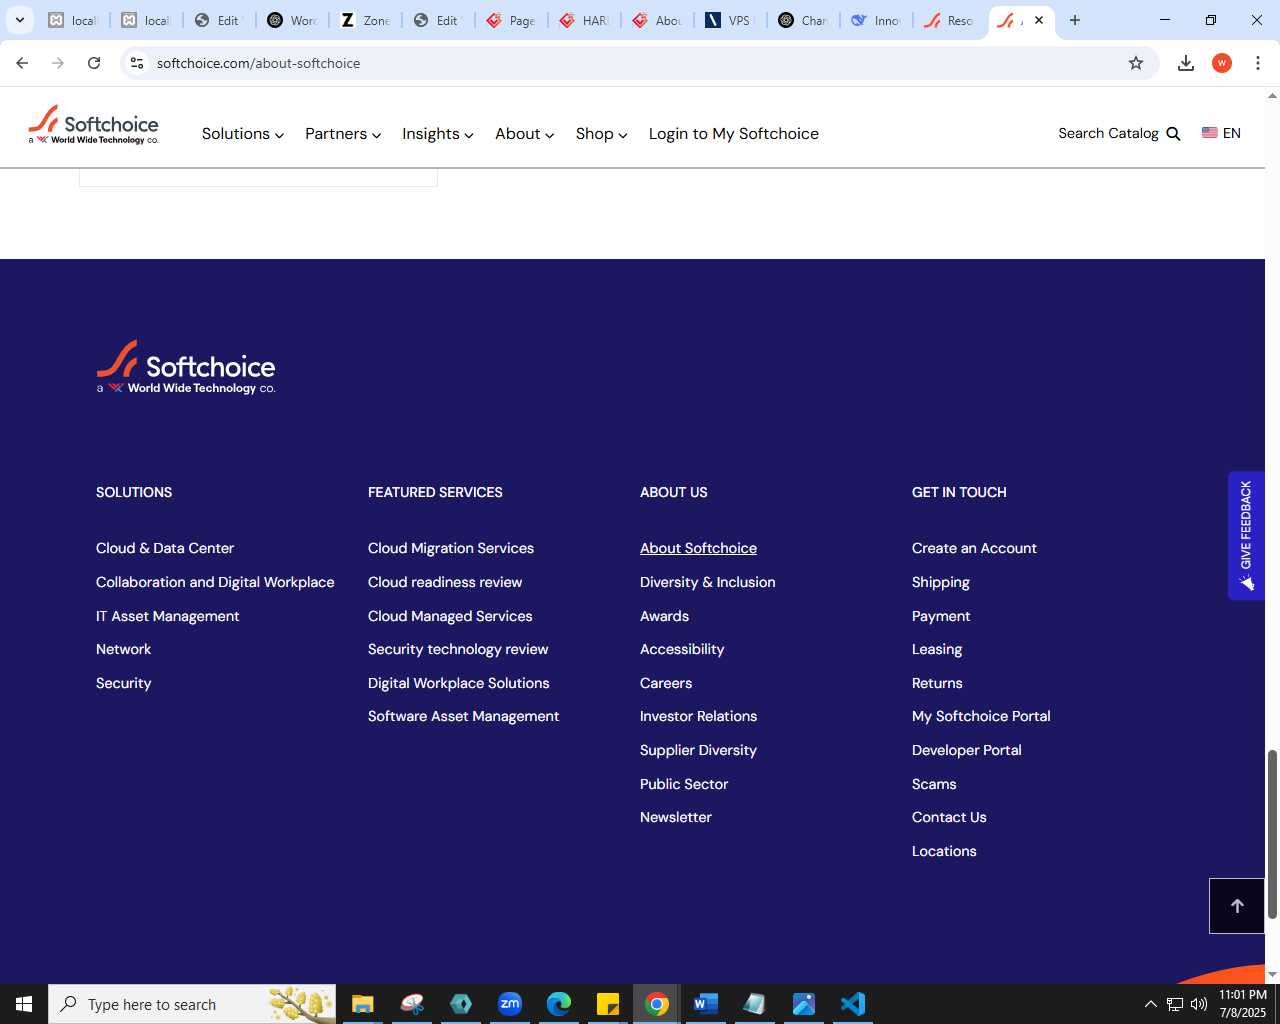Expand the About menu
Screen dimensions: 1280x1024
pyautogui.click(x=525, y=134)
